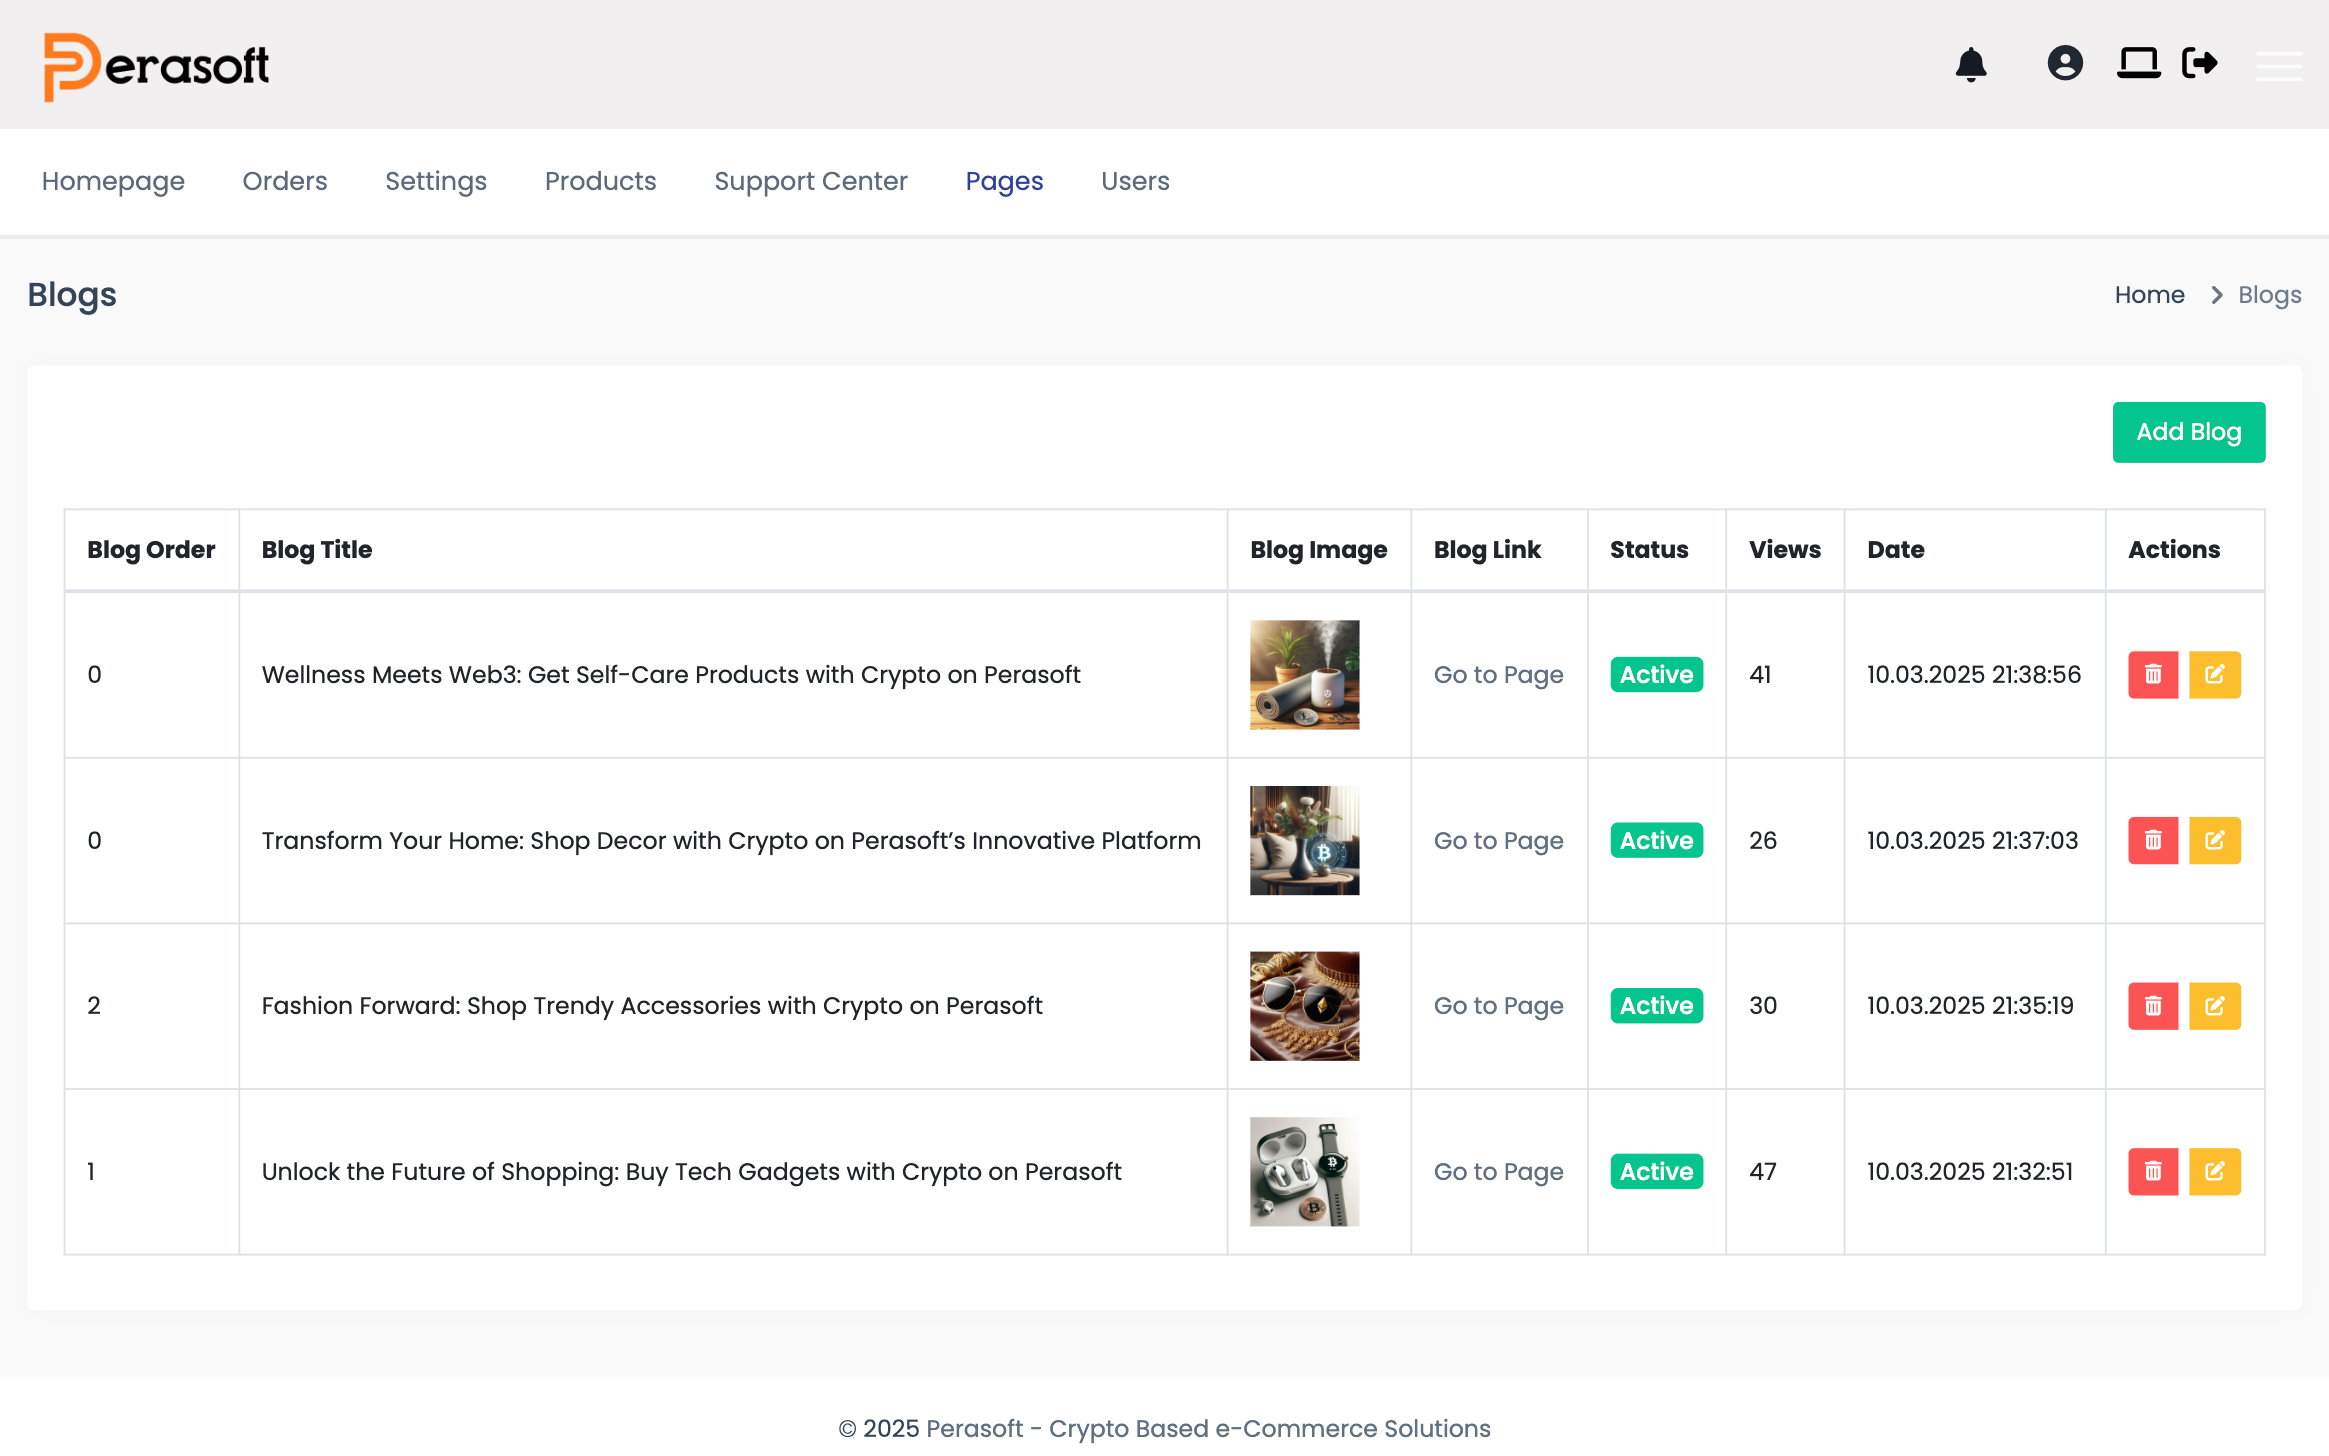2329x1456 pixels.
Task: Click the laptop view-site icon
Action: tap(2139, 63)
